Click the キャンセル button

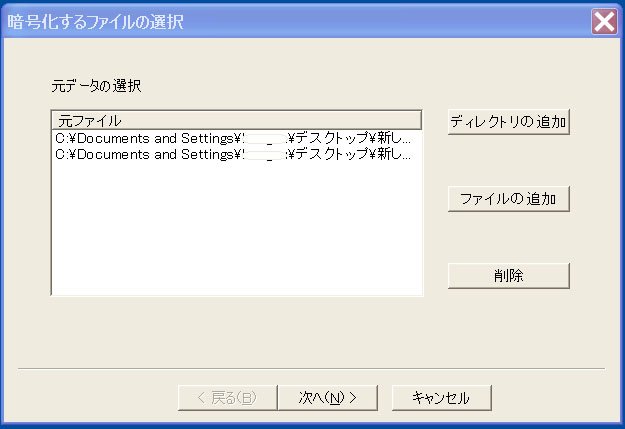click(442, 398)
